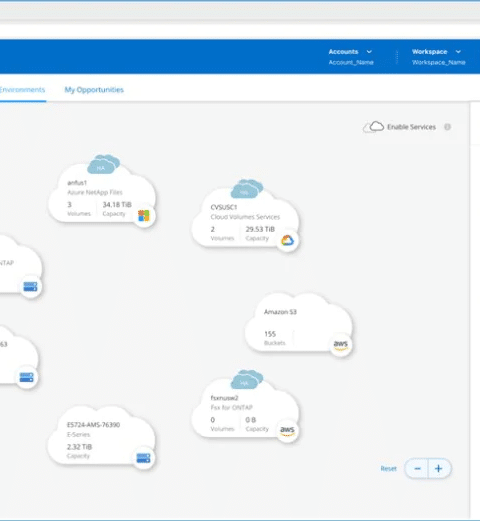
Task: Click the Google Cloud logo on CVSUSC1
Action: [287, 240]
